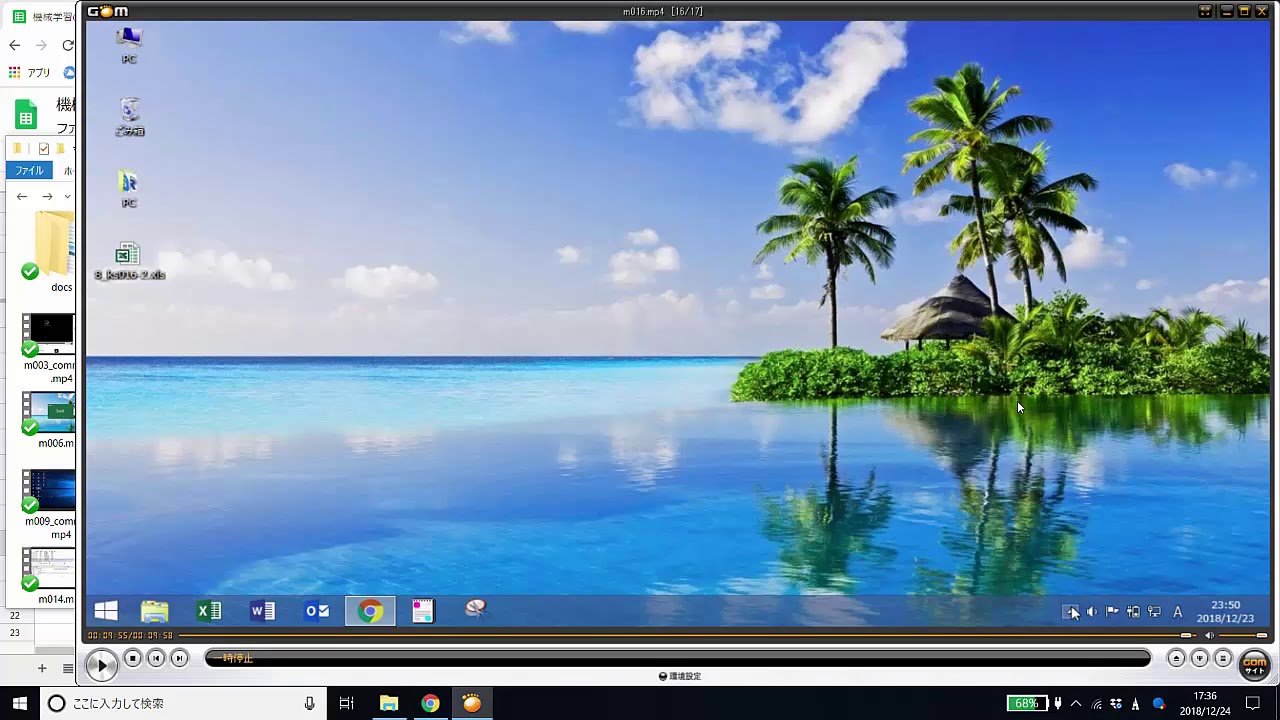This screenshot has height=720, width=1280.
Task: Open File Explorer from the taskbar
Action: click(x=388, y=703)
